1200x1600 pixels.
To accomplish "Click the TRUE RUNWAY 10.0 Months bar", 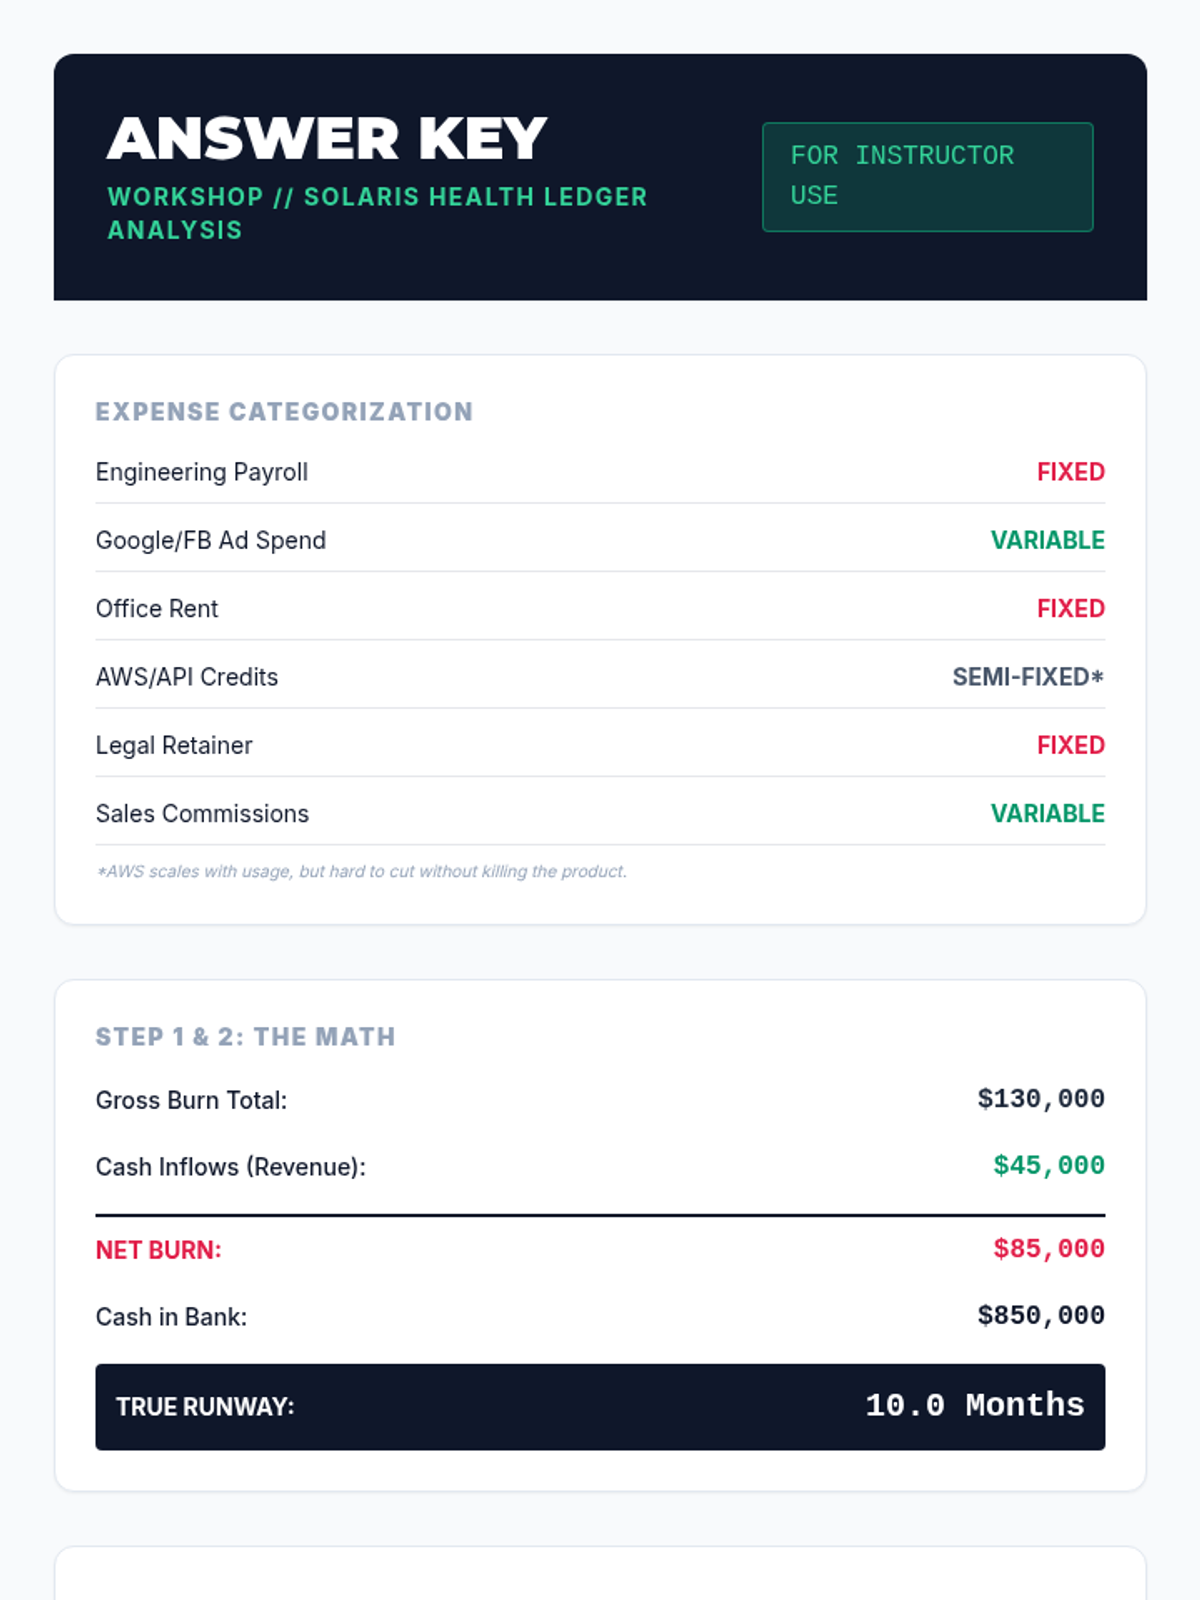I will (x=600, y=1406).
